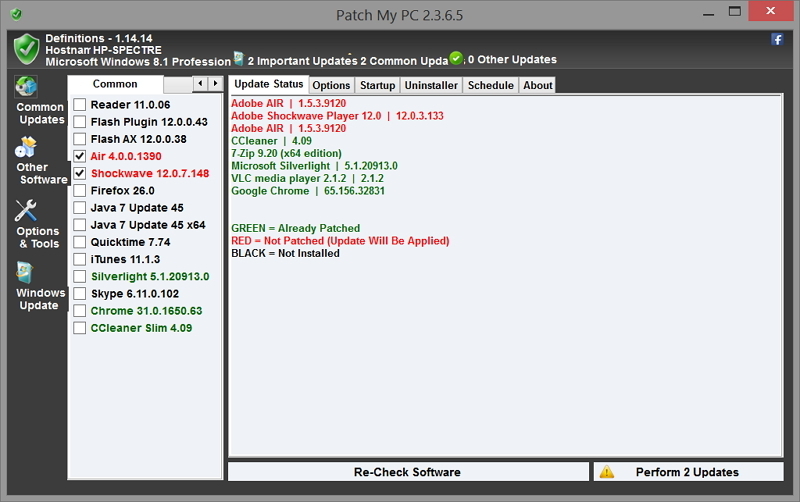Select the Google Chrome status line

(308, 191)
